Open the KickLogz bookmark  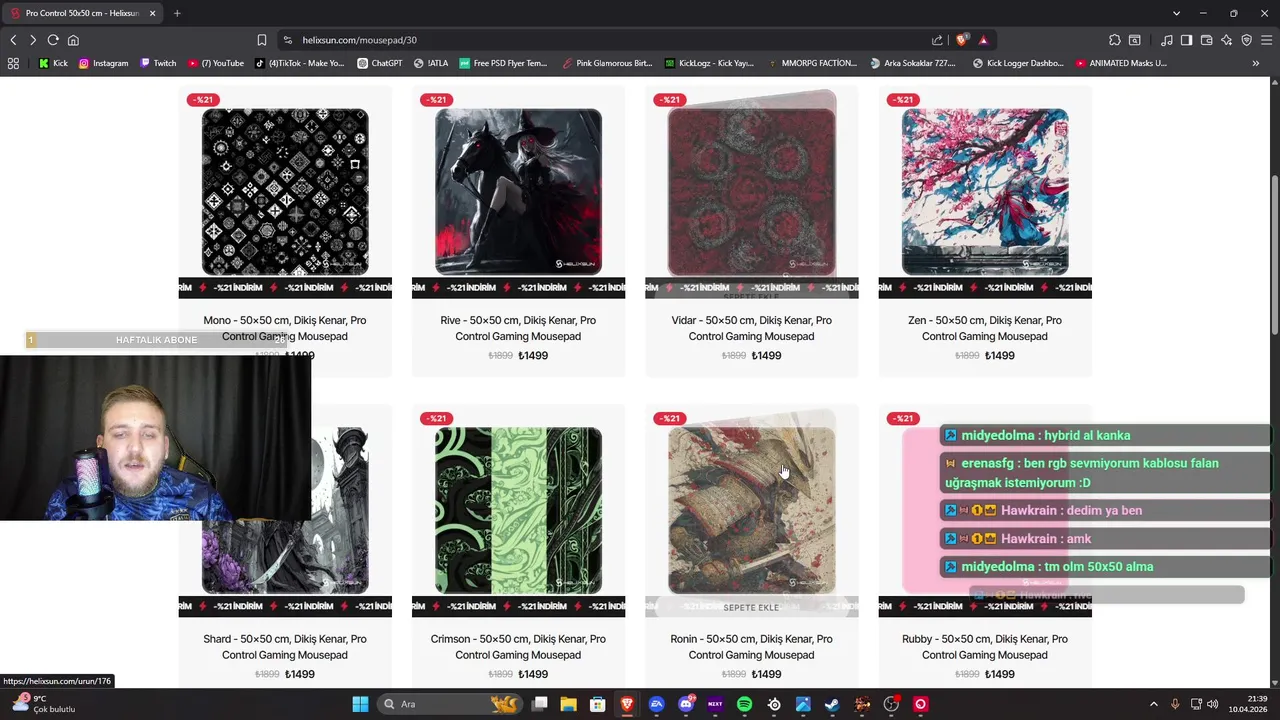[x=709, y=63]
